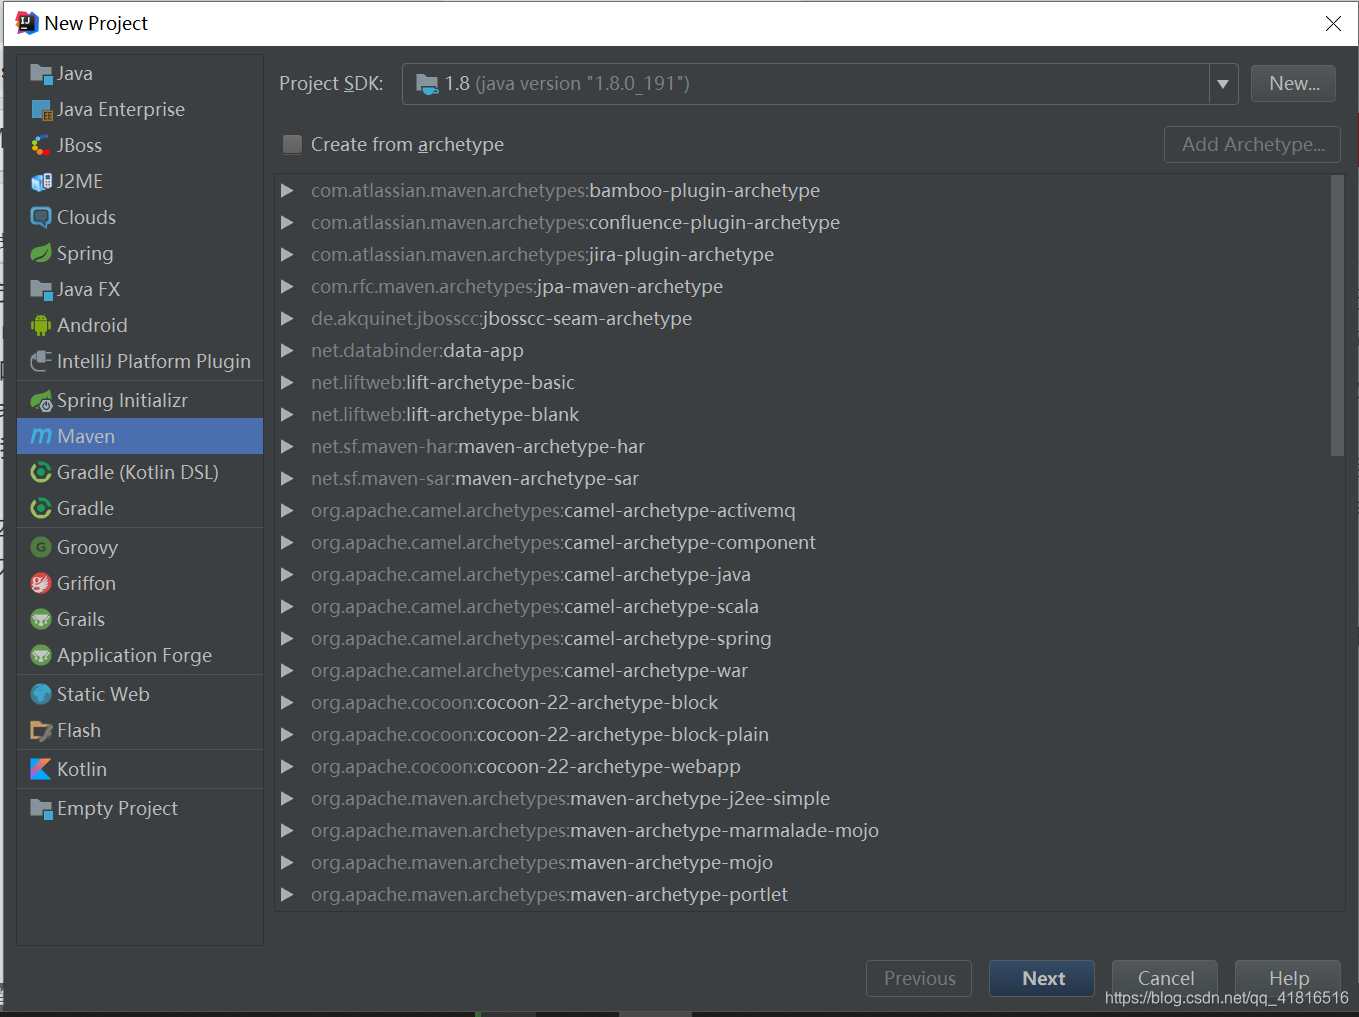
Task: Expand lift-archetype-basic node
Action: (x=287, y=382)
